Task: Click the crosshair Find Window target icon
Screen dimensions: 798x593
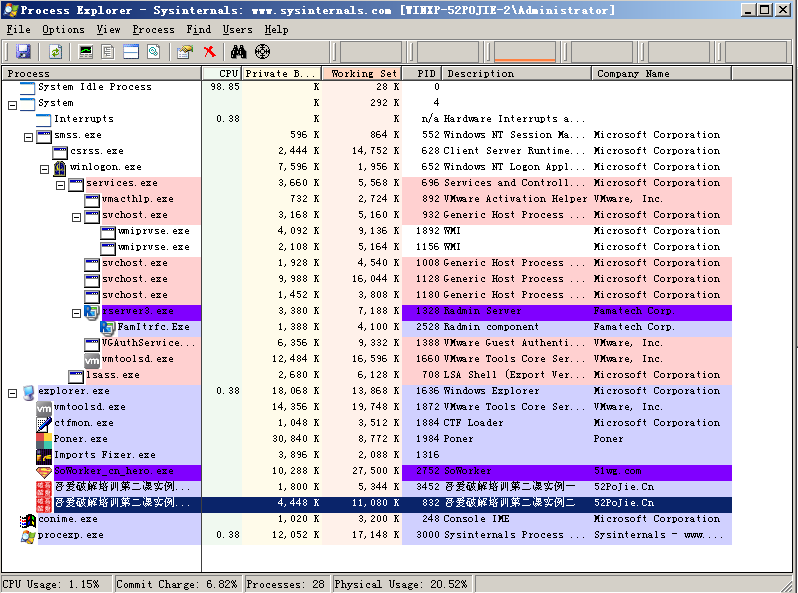Action: tap(263, 52)
